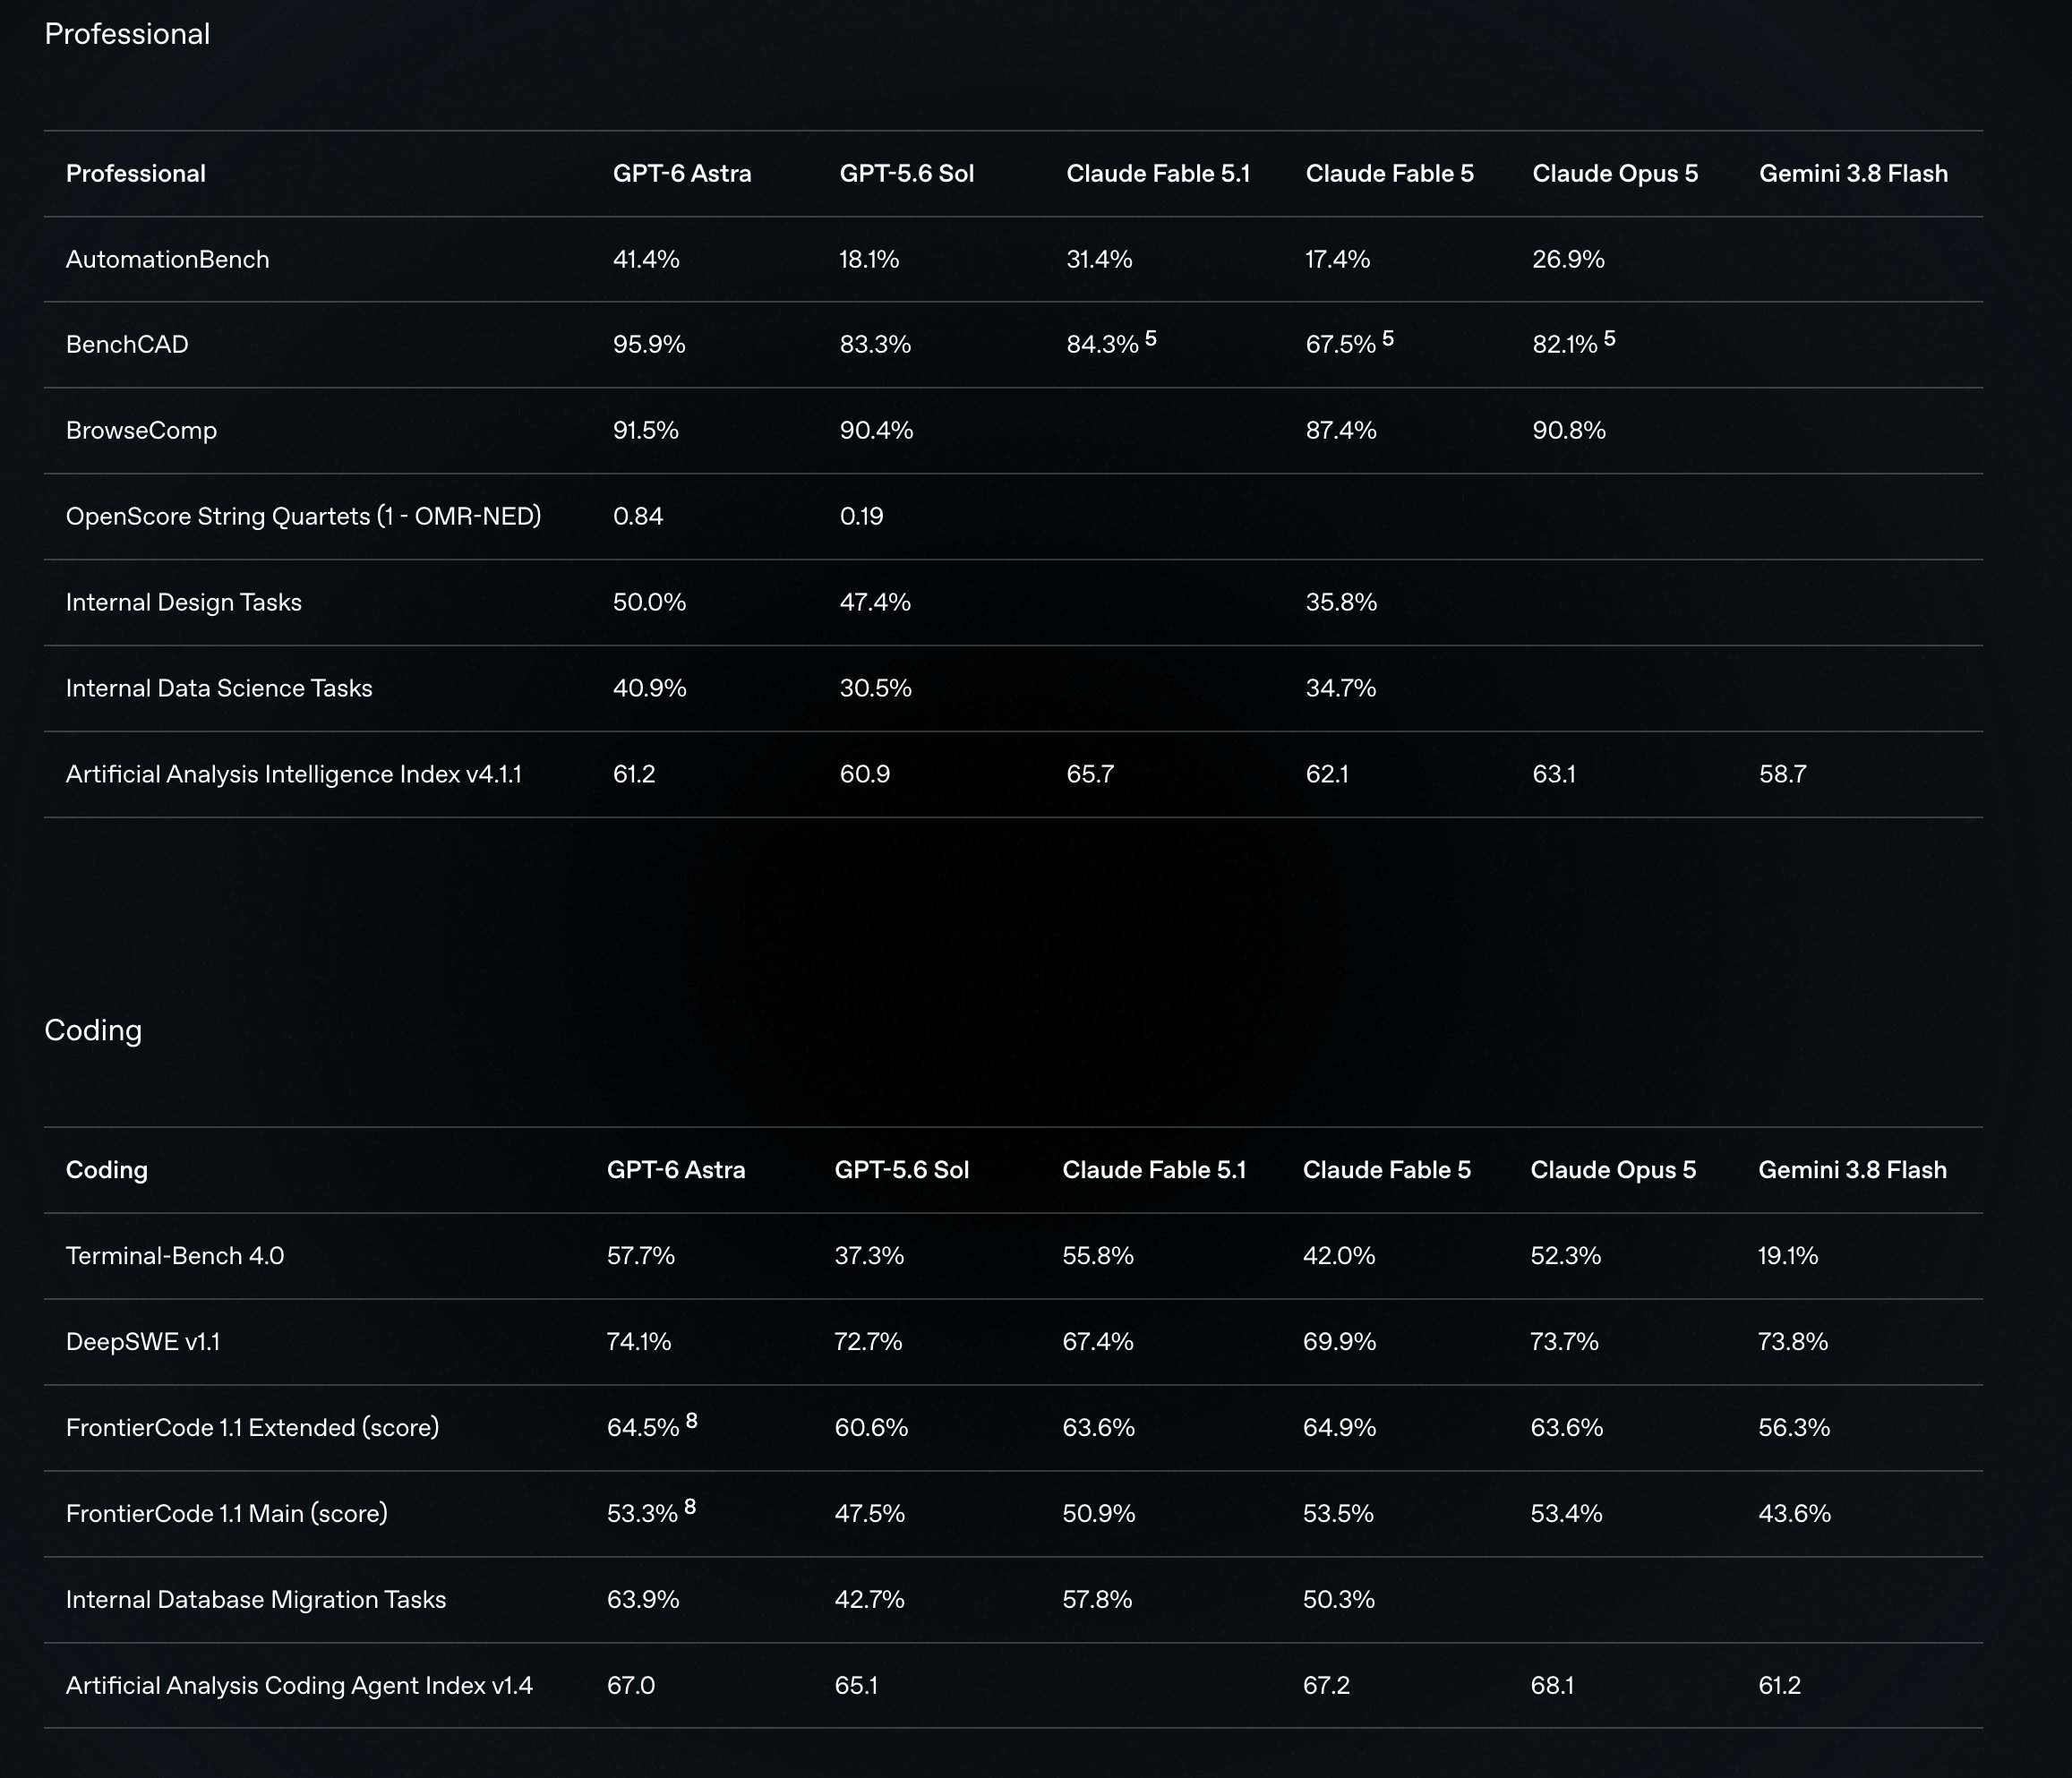Click the Claude Fable 5.1 header in the Professional table
2072x1778 pixels.
point(1158,173)
